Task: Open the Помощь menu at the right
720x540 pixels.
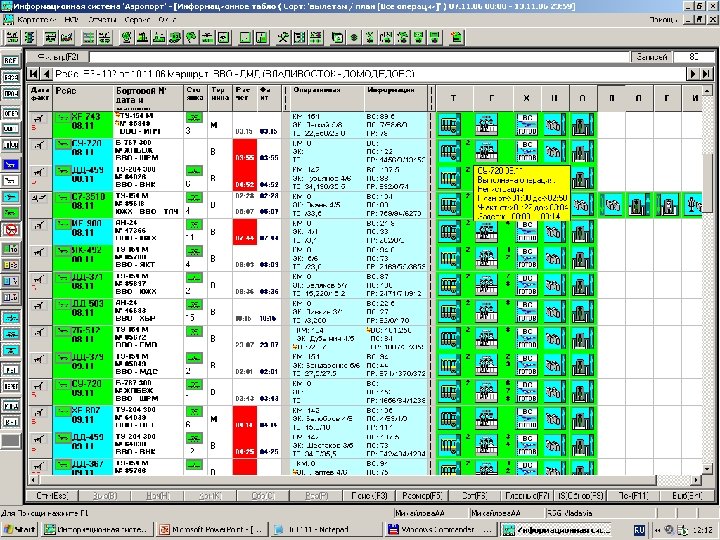Action: click(x=663, y=20)
